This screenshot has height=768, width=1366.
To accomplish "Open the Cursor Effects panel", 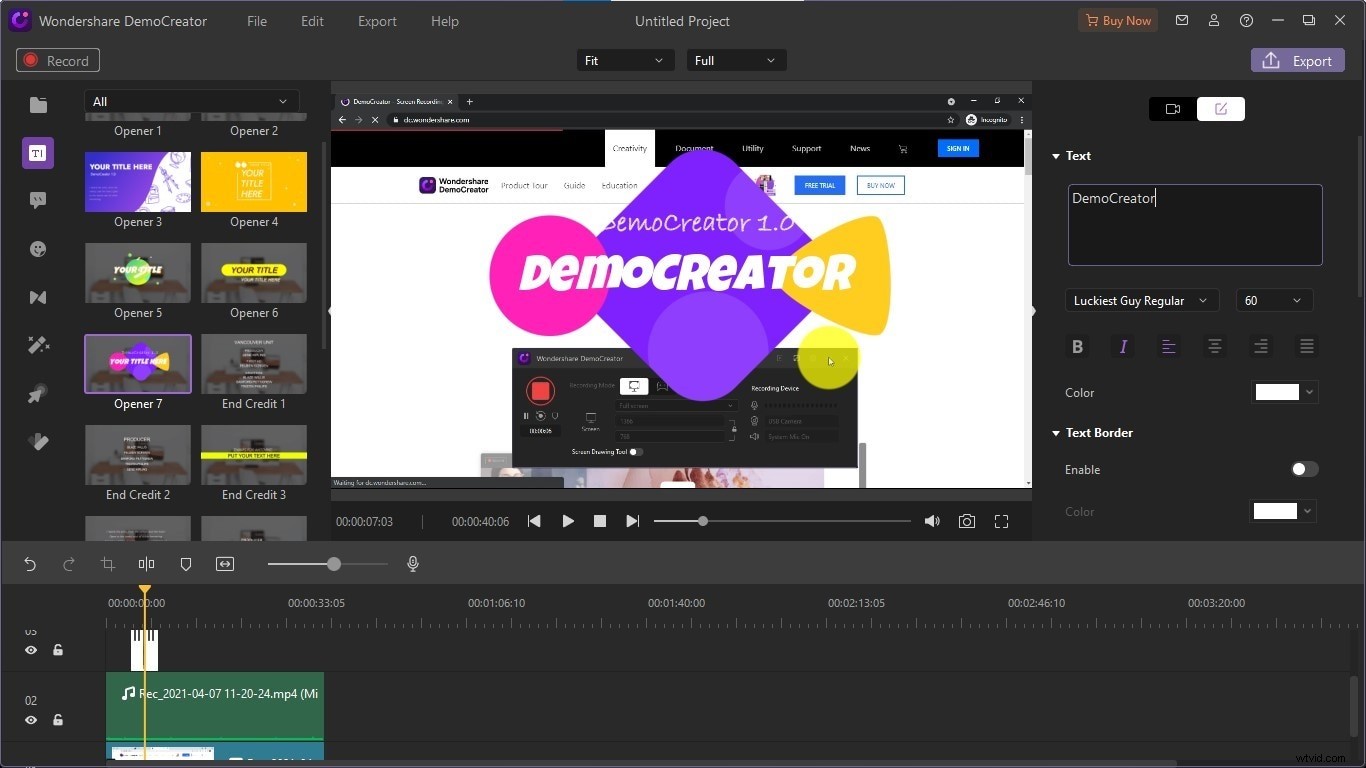I will (x=38, y=393).
